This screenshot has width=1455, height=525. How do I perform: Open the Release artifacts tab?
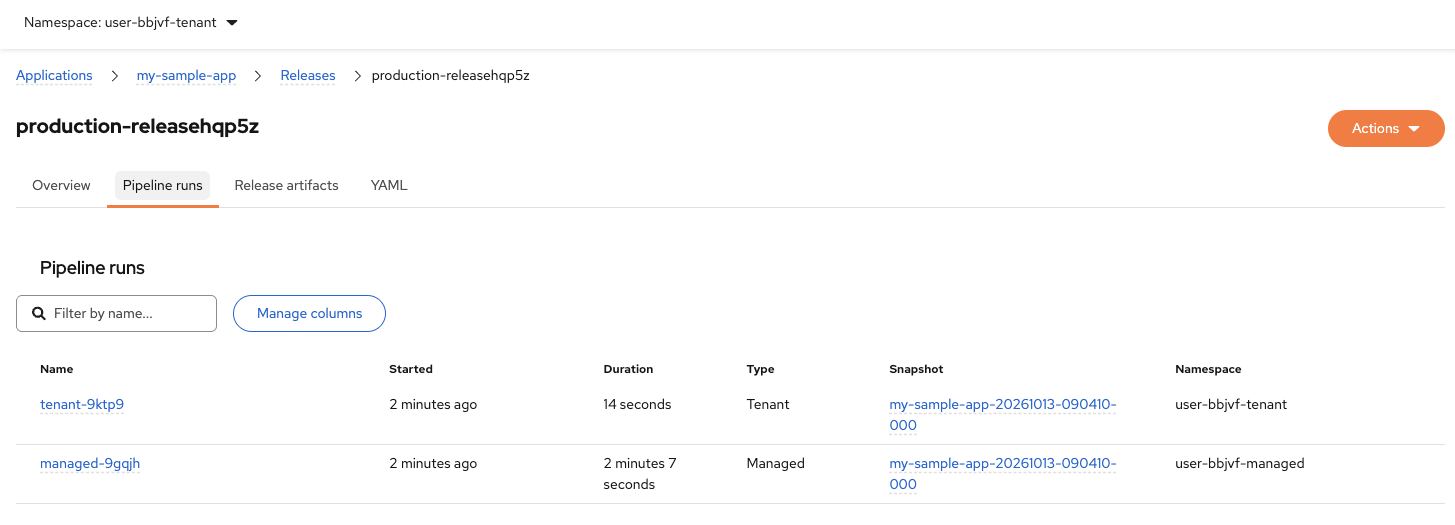coord(286,186)
